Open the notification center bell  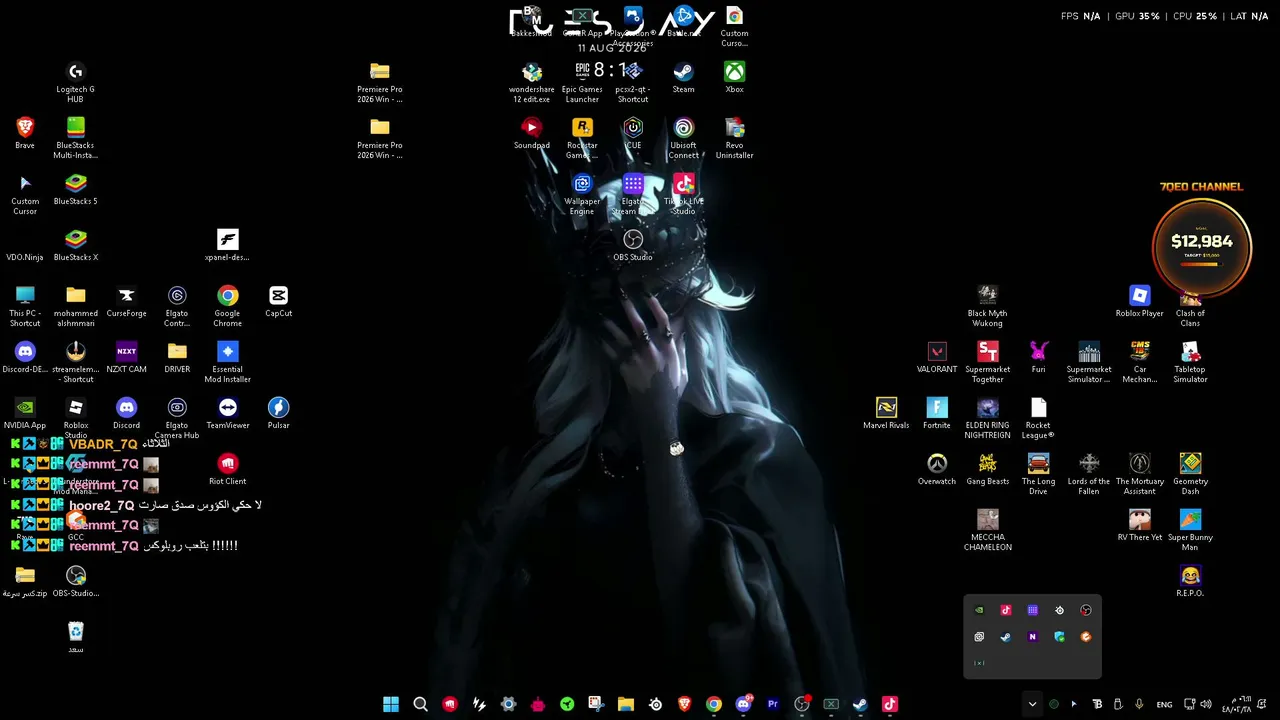1262,704
